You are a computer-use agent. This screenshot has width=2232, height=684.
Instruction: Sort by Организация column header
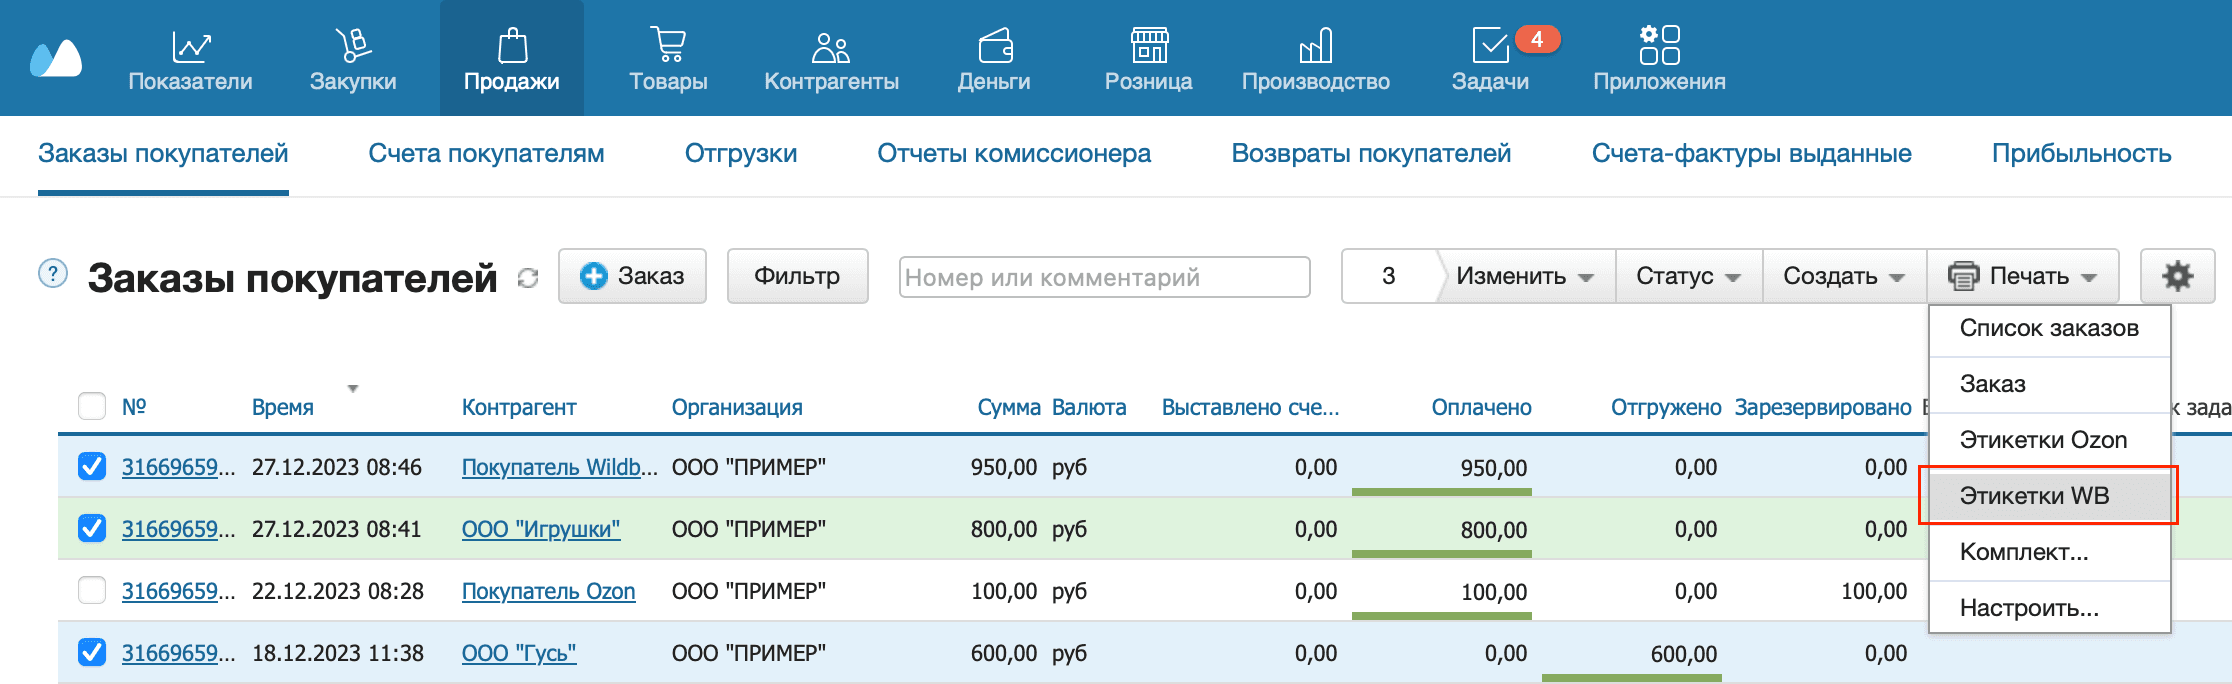737,407
